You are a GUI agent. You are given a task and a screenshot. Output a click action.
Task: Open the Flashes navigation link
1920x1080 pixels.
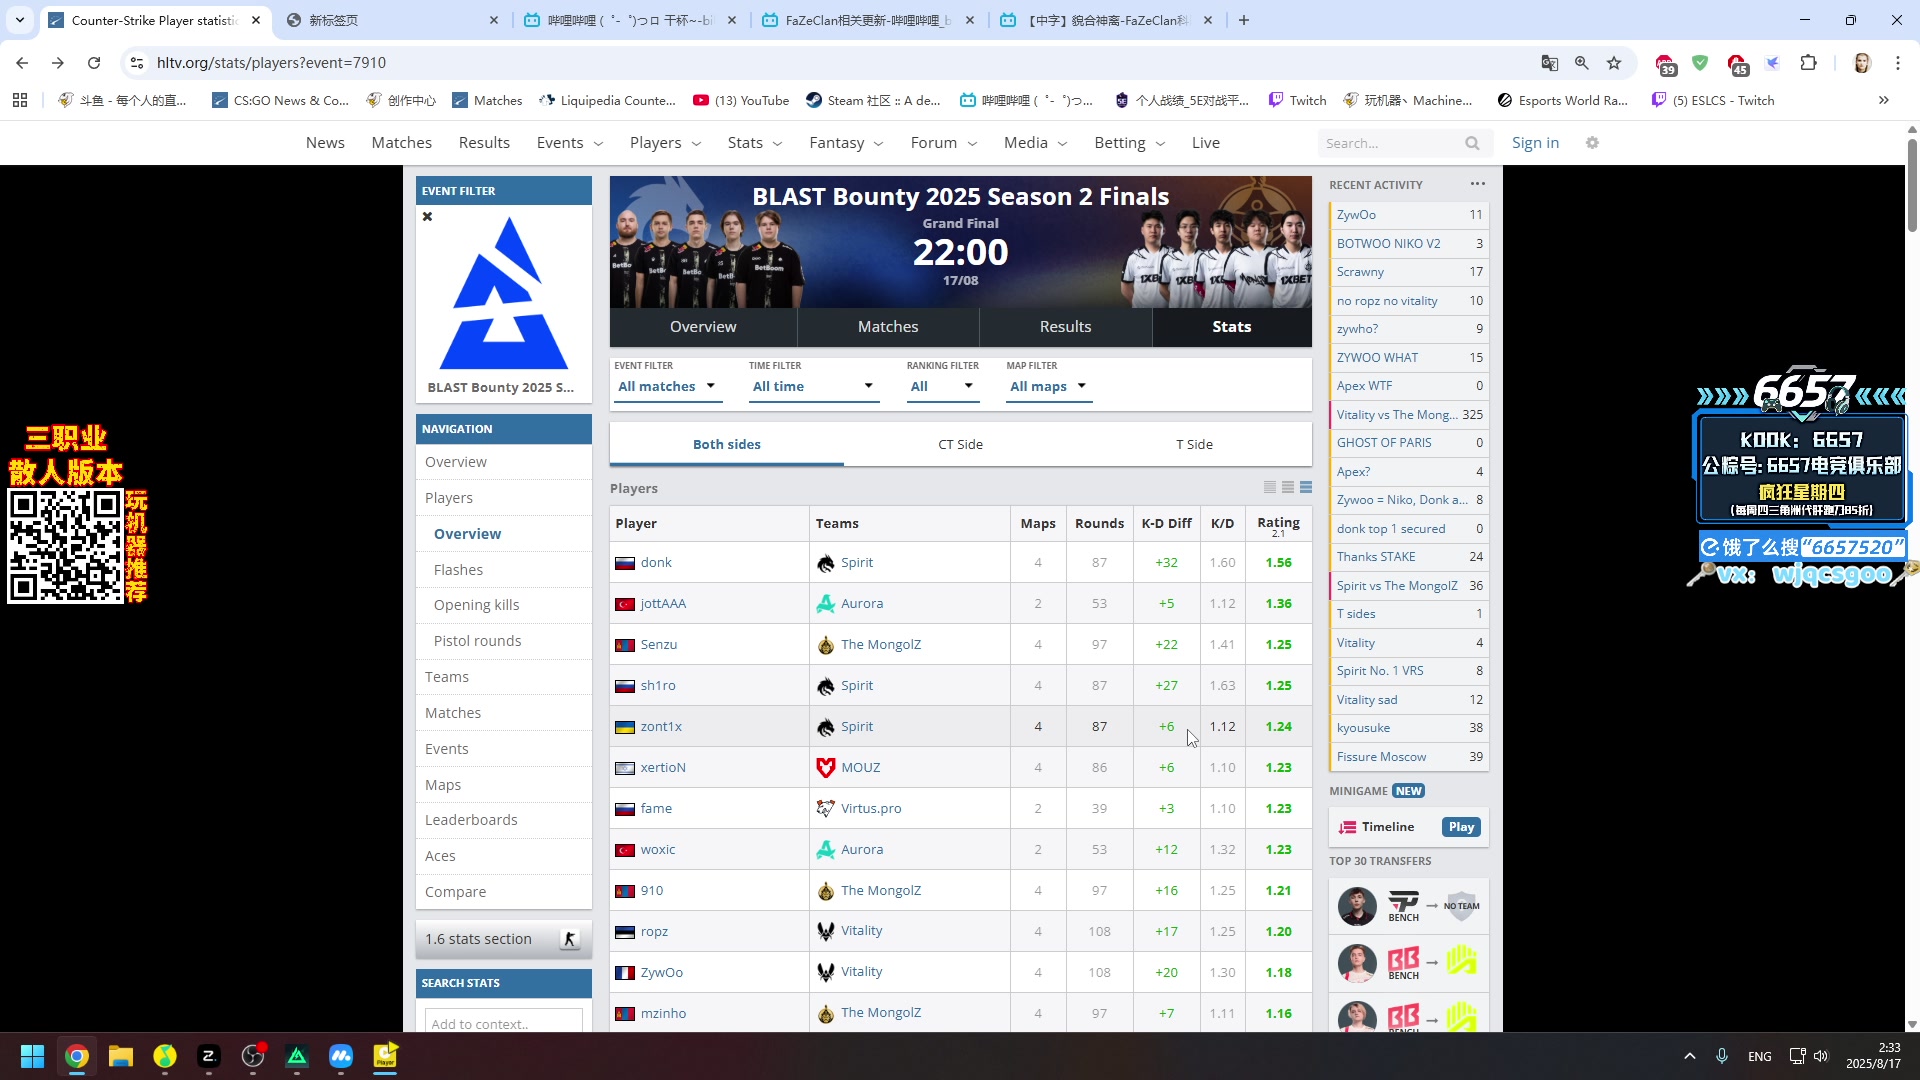pyautogui.click(x=458, y=570)
